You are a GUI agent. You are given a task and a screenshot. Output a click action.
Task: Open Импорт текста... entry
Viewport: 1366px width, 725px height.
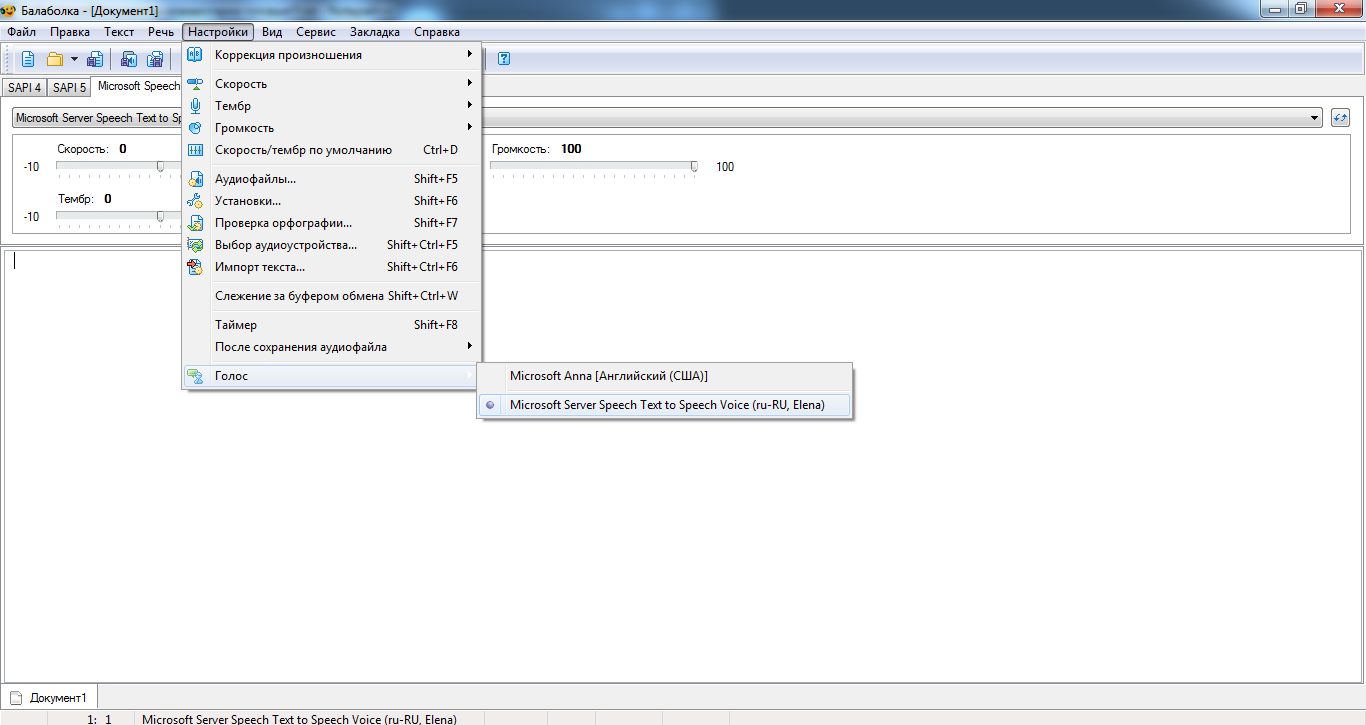coord(331,267)
